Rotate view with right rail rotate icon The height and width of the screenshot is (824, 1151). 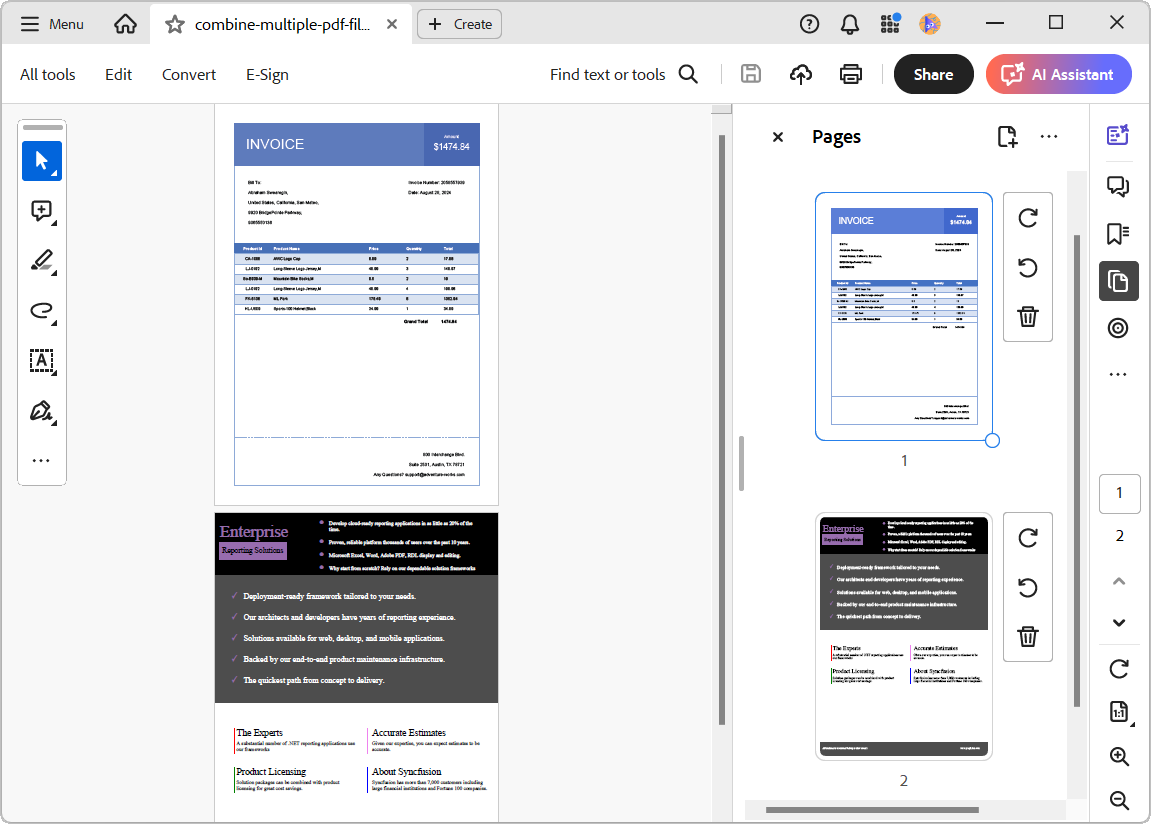(x=1119, y=668)
